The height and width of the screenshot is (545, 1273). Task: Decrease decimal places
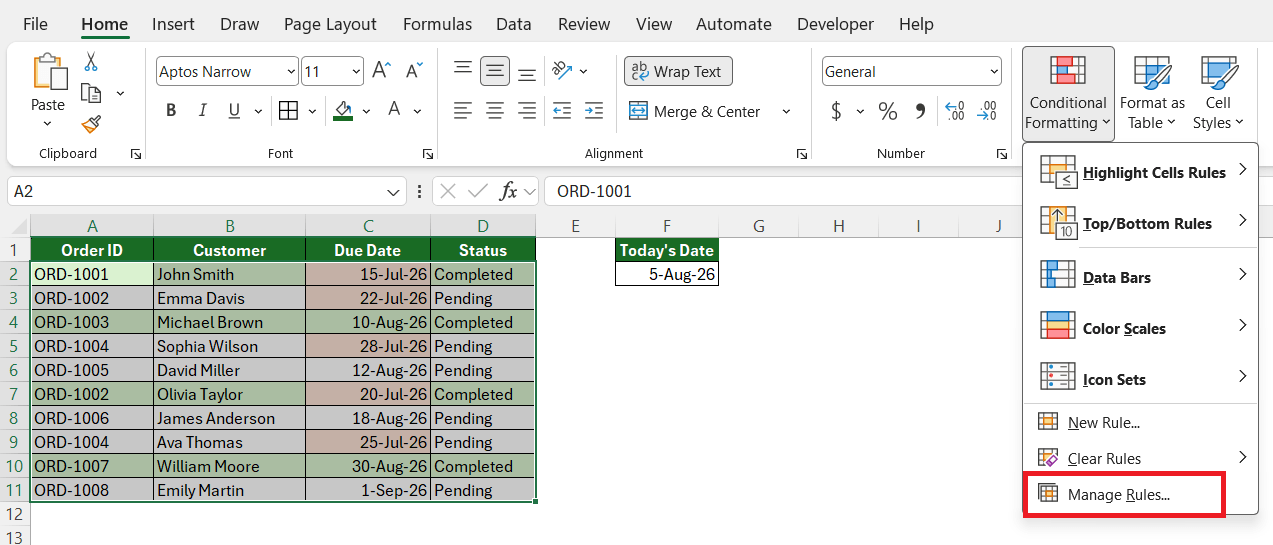click(x=987, y=111)
